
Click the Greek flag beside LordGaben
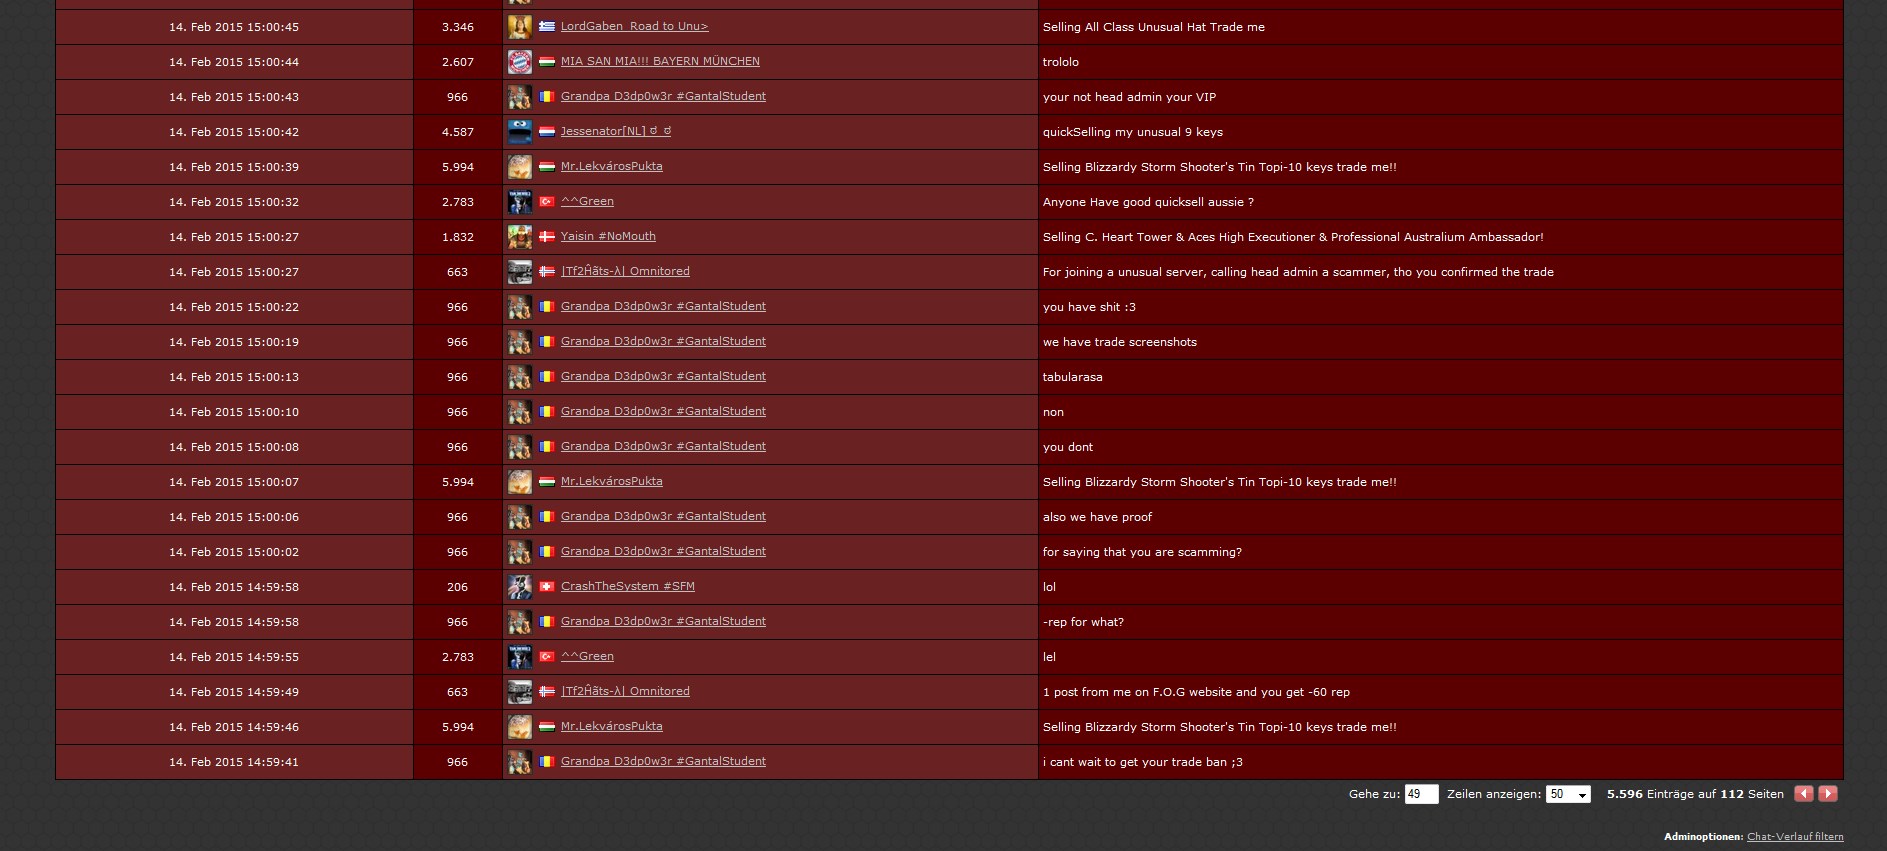tap(547, 27)
